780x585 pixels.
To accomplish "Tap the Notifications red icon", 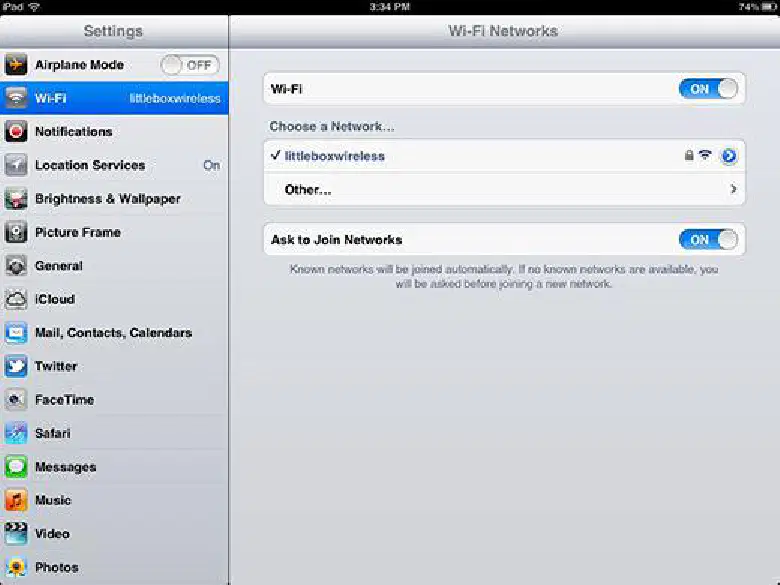I will click(15, 131).
